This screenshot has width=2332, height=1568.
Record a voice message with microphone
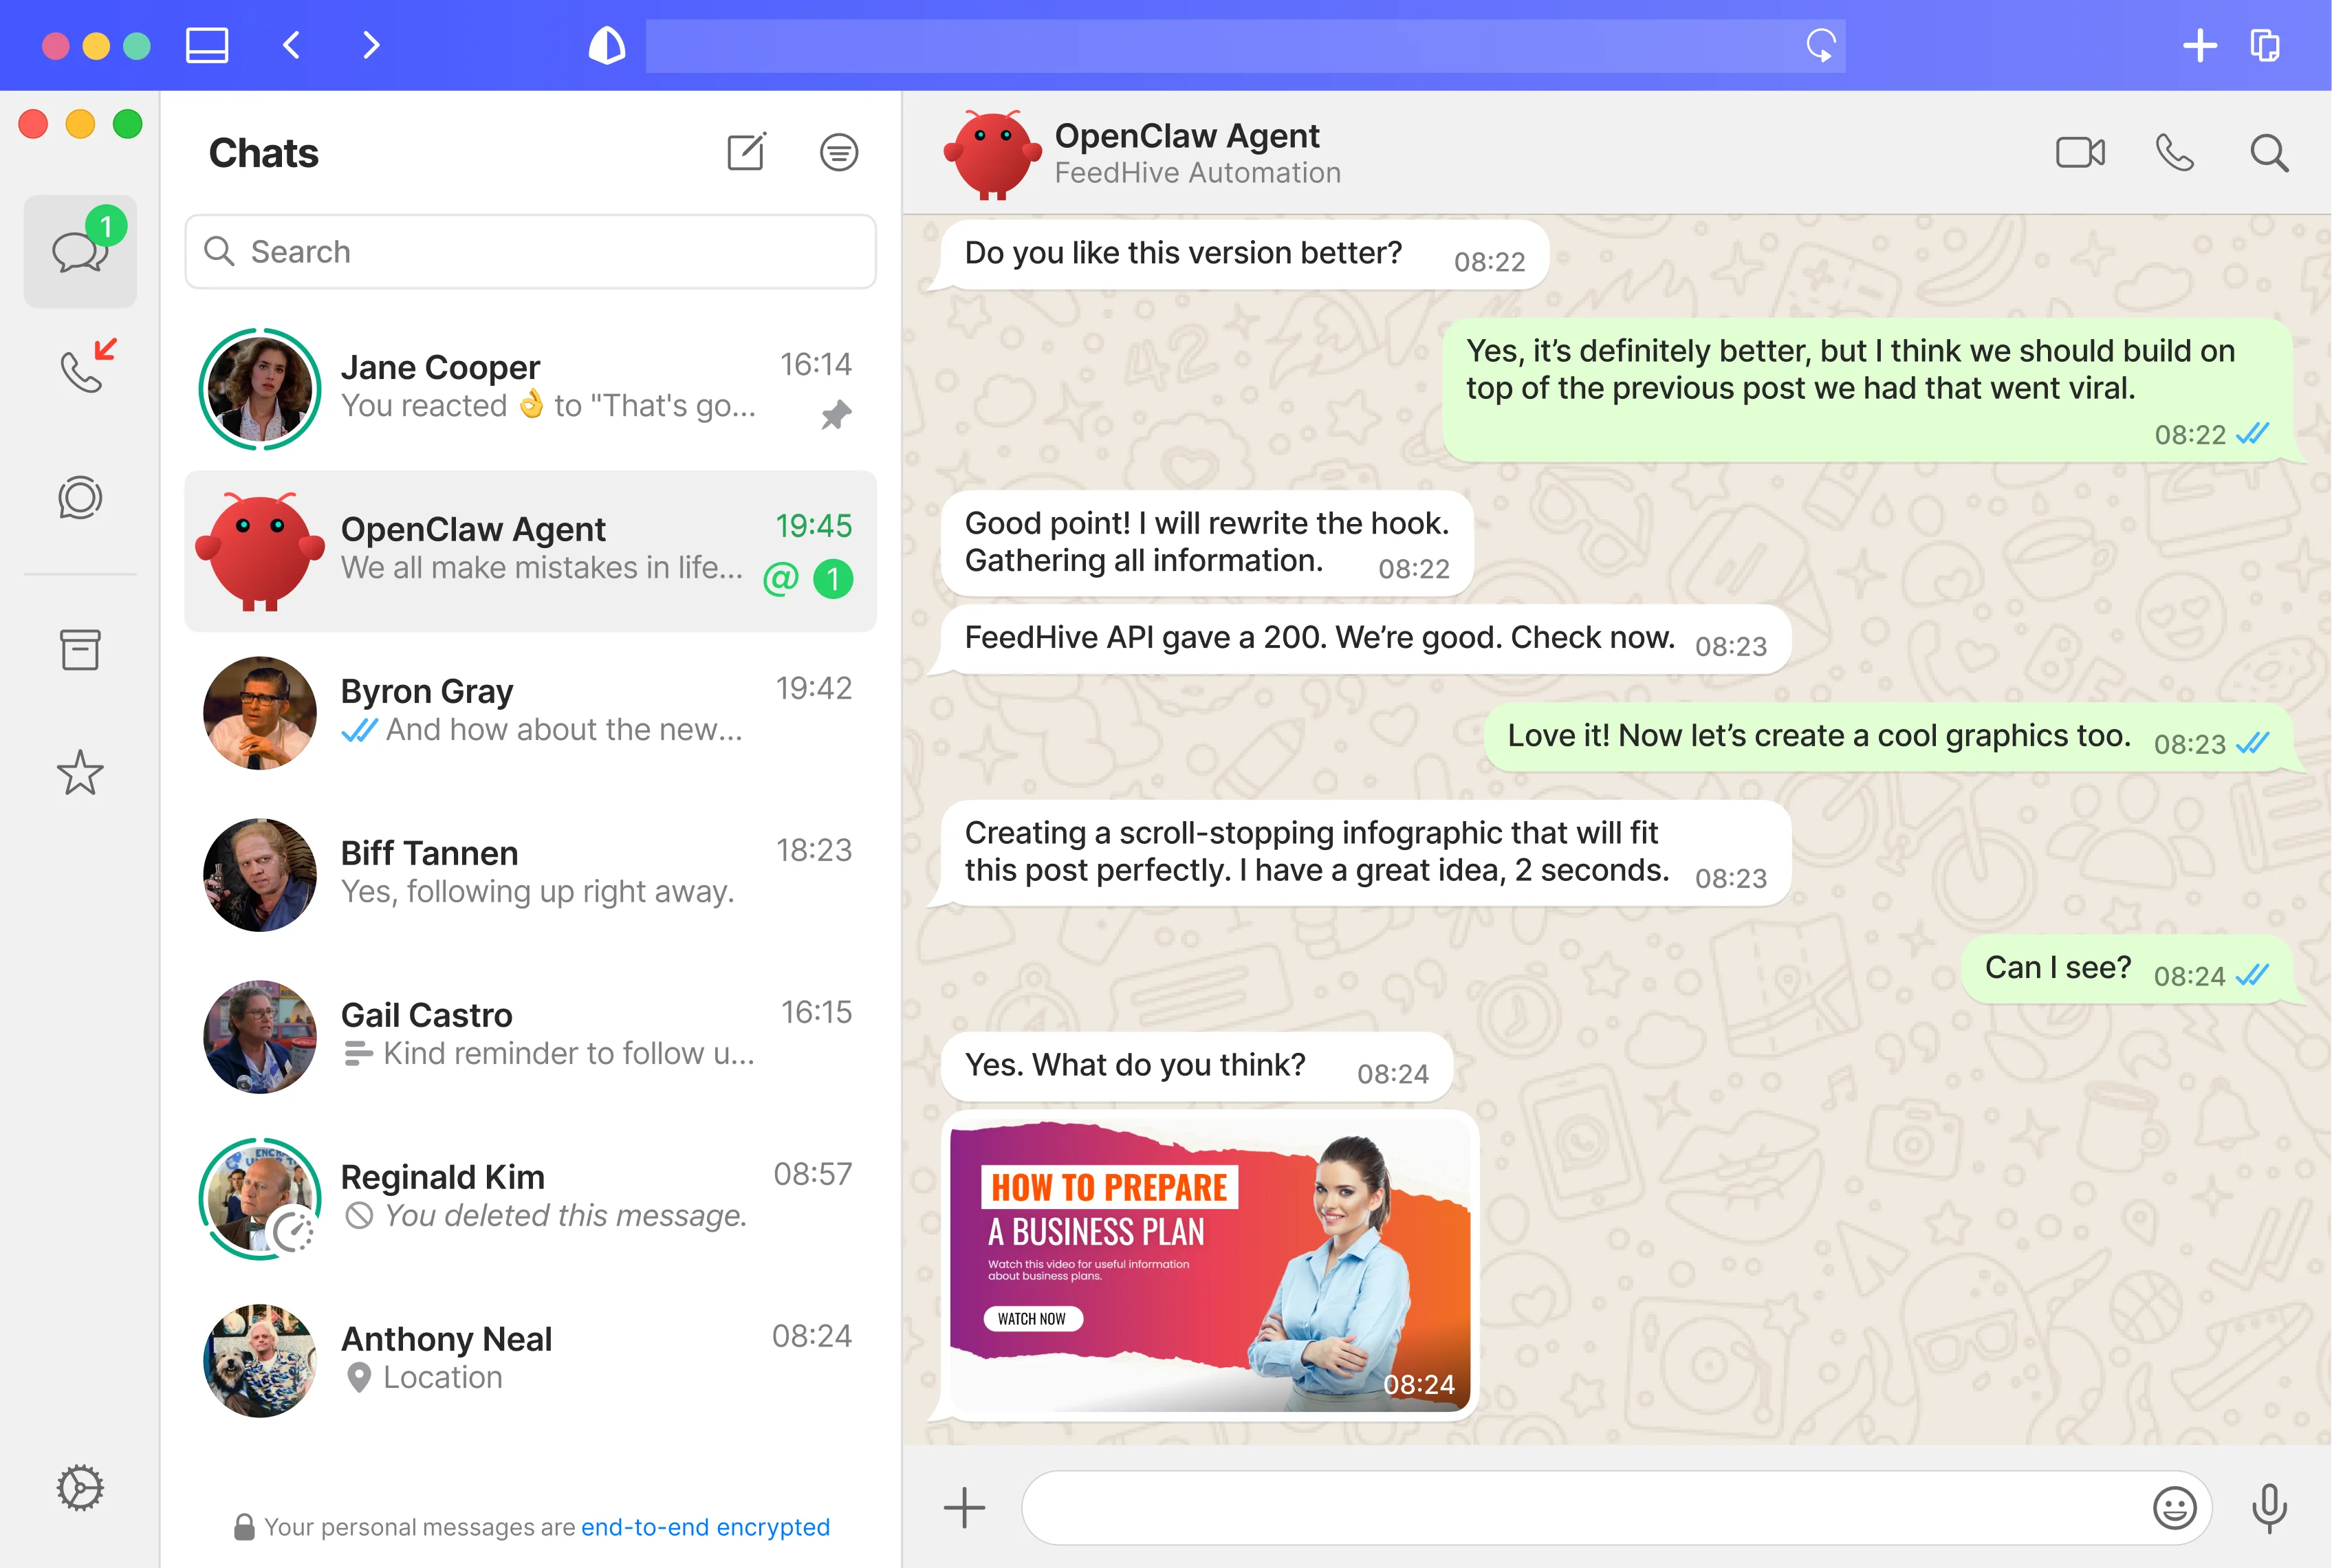[2268, 1508]
